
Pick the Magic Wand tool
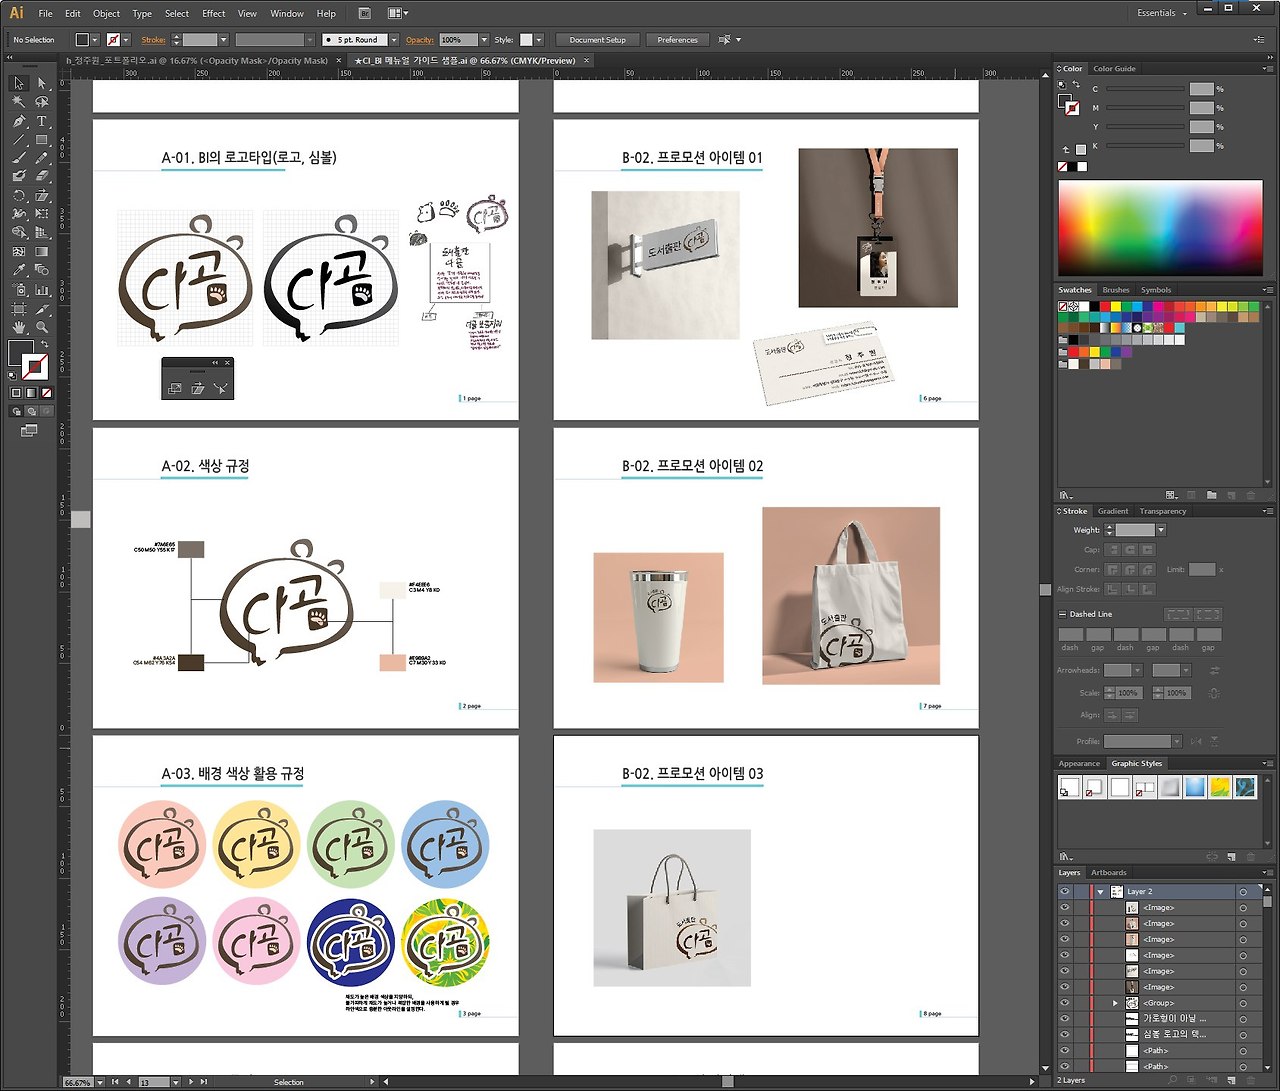pyautogui.click(x=18, y=102)
